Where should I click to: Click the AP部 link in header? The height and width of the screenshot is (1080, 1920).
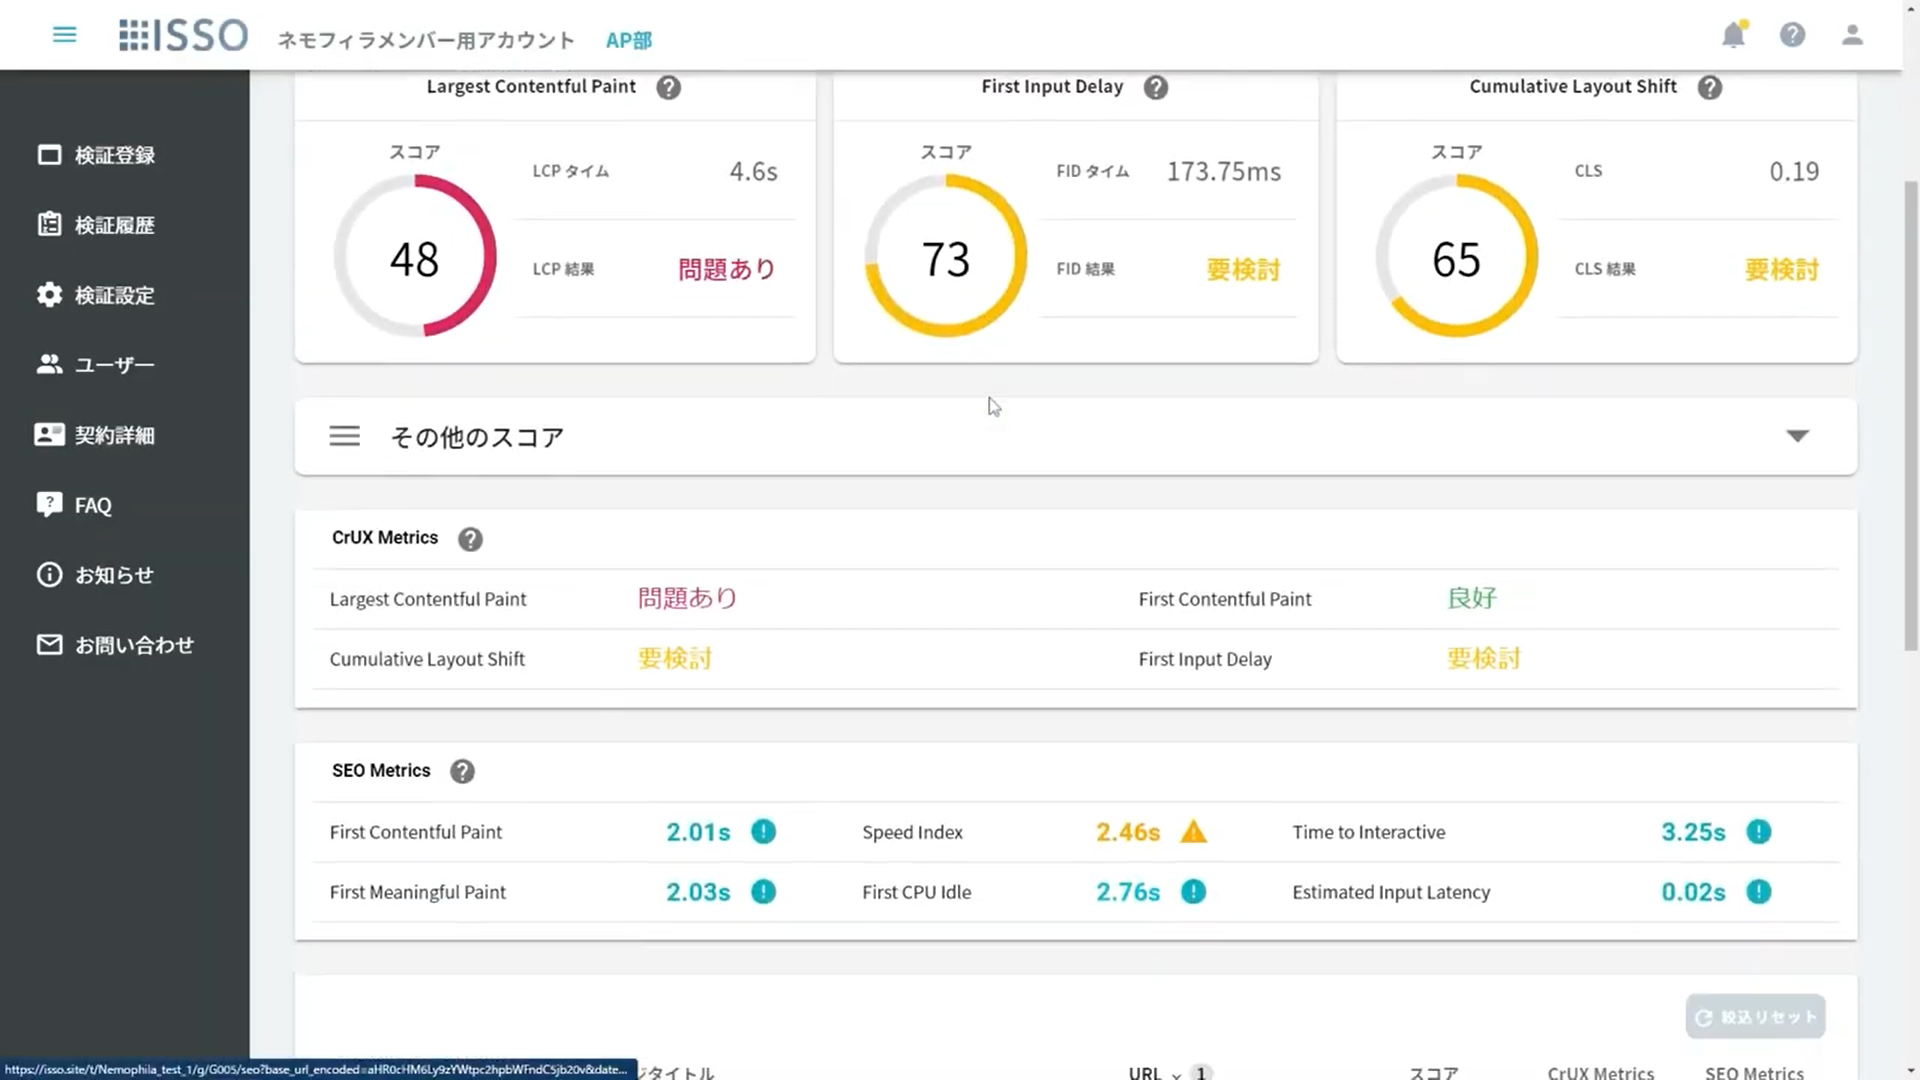coord(628,41)
